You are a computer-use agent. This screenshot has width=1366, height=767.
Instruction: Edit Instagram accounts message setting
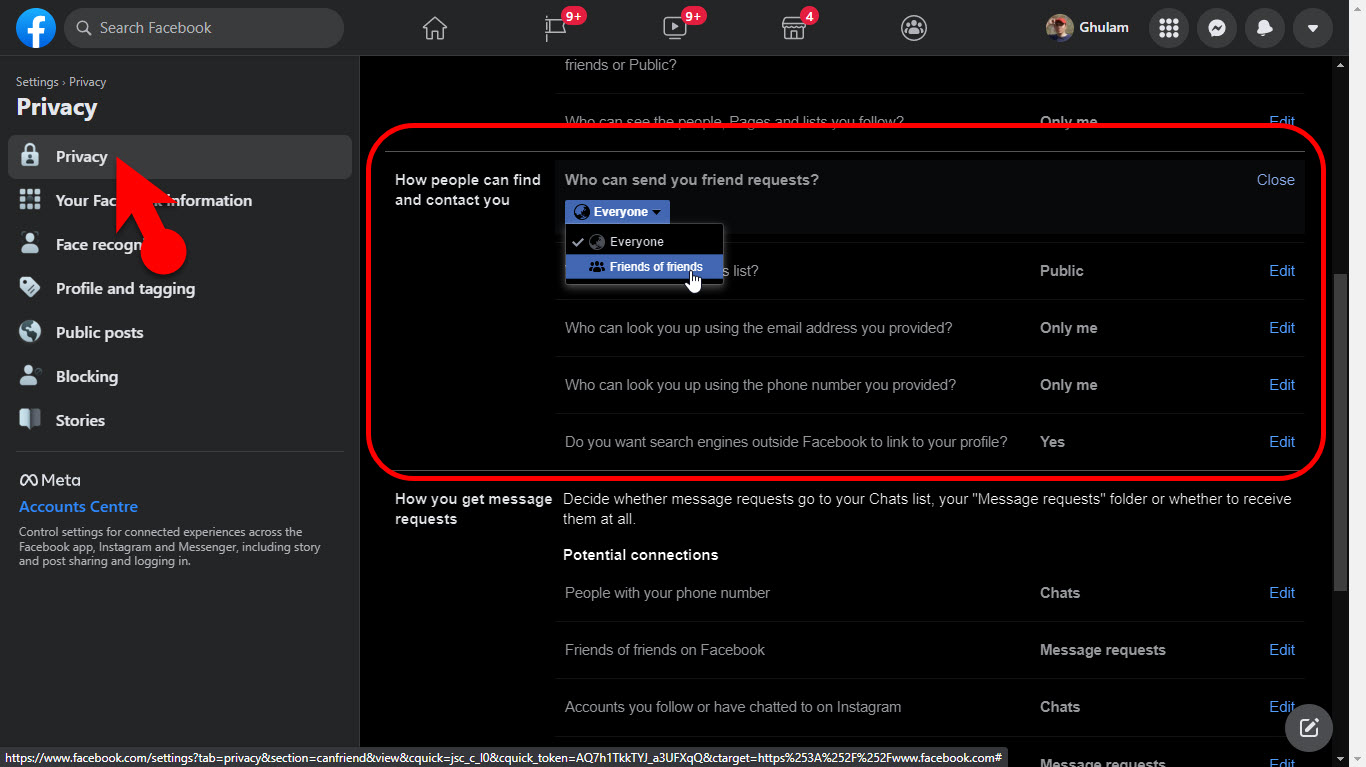1282,707
